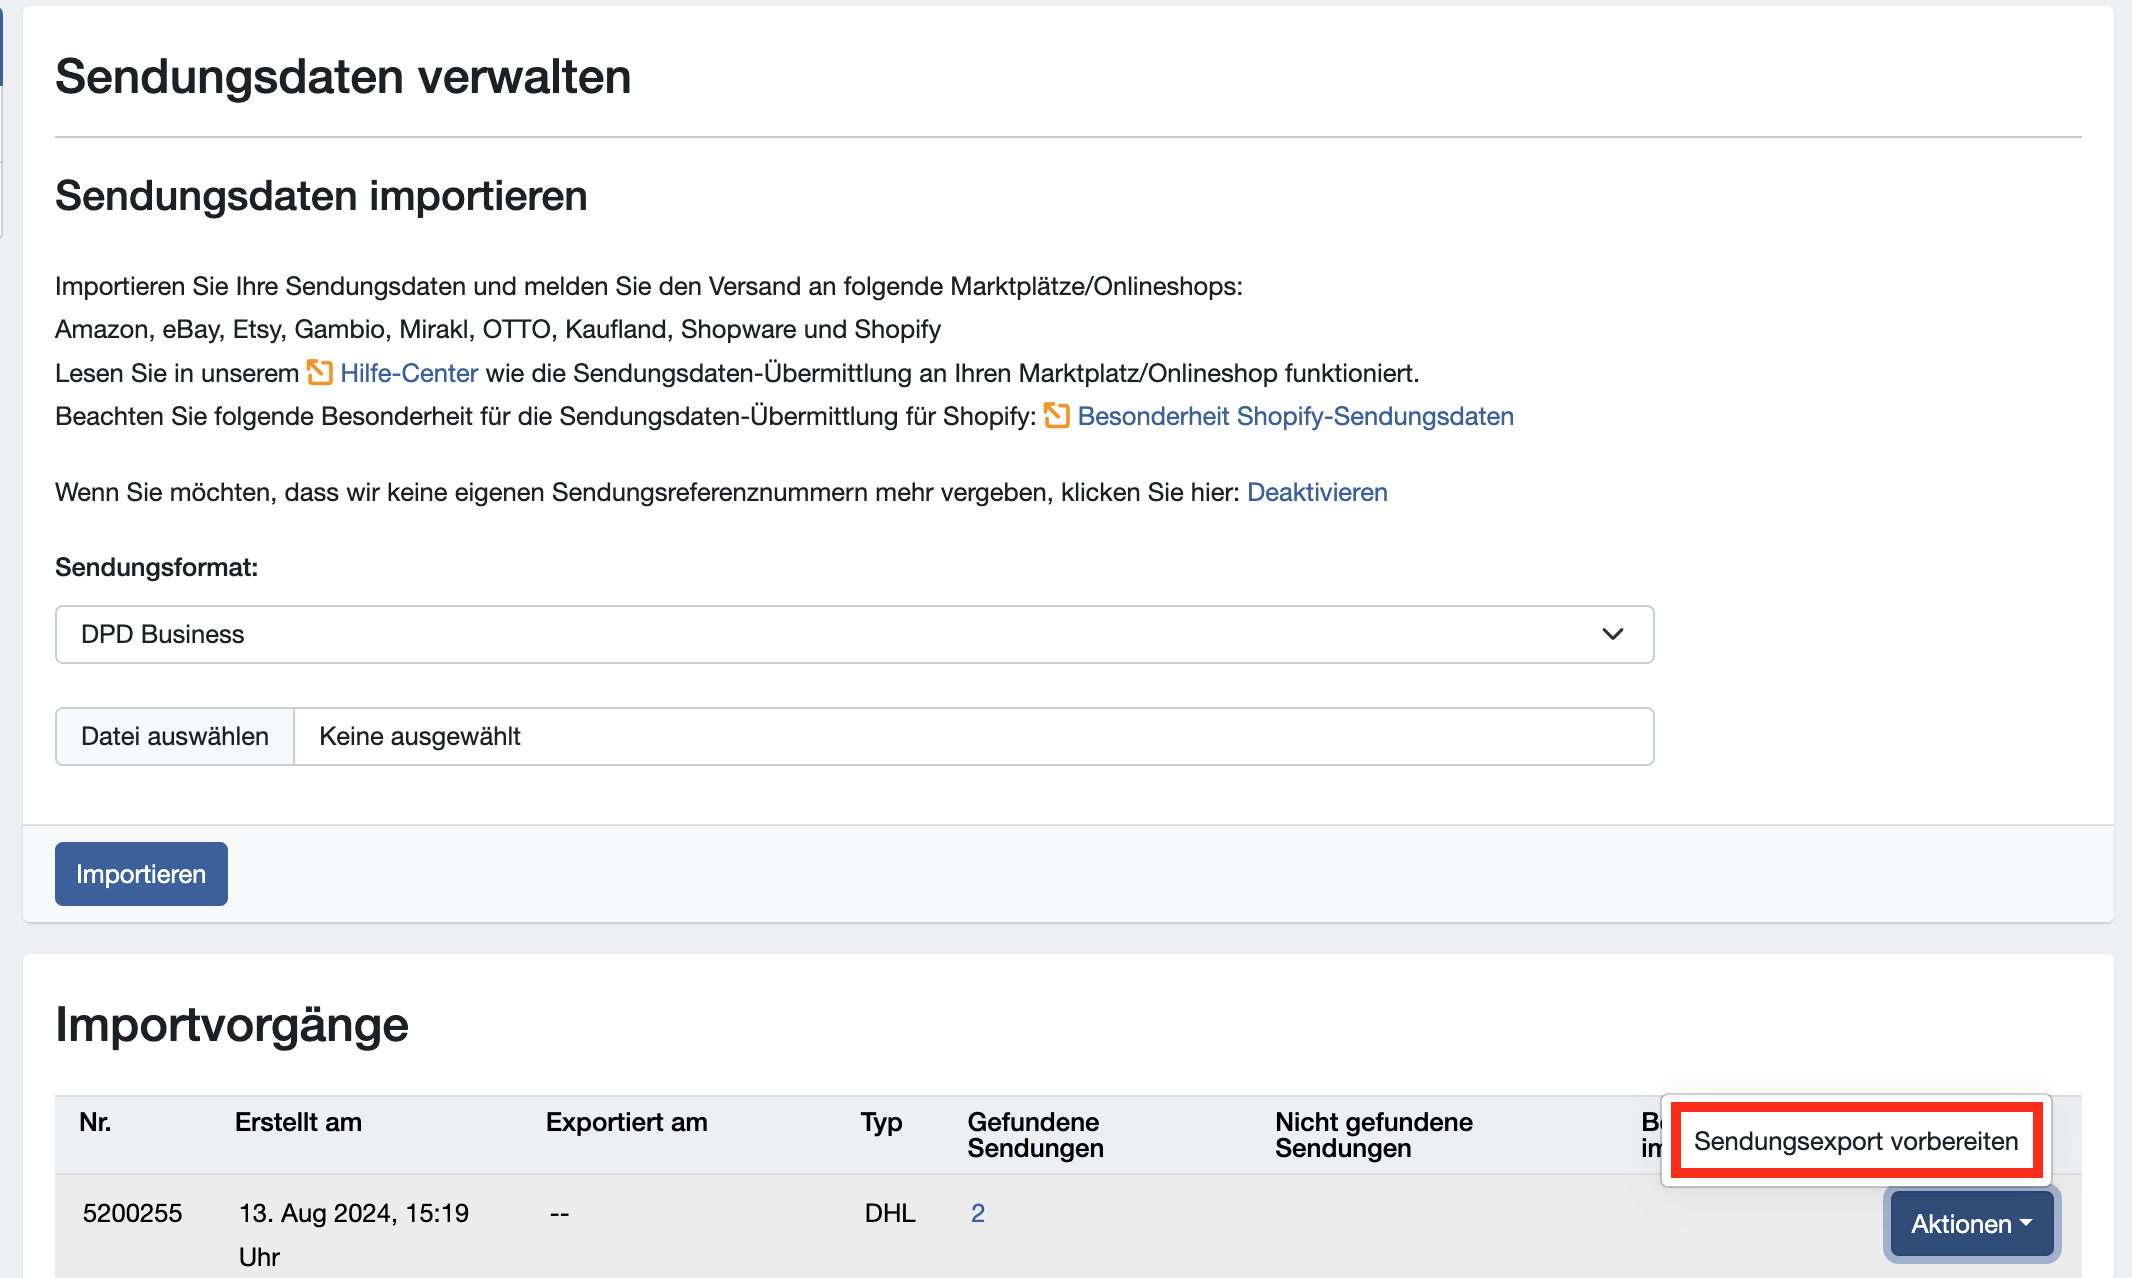Click the Keine ausgewählt file field
This screenshot has width=2132, height=1278.
pos(973,736)
